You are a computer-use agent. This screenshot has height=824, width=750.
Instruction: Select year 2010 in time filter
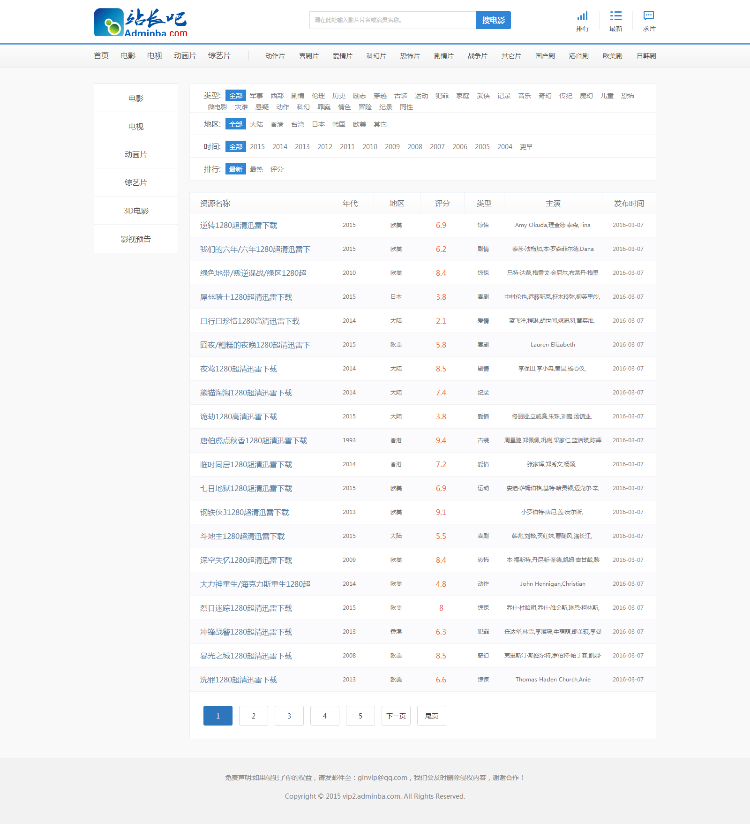click(x=369, y=147)
